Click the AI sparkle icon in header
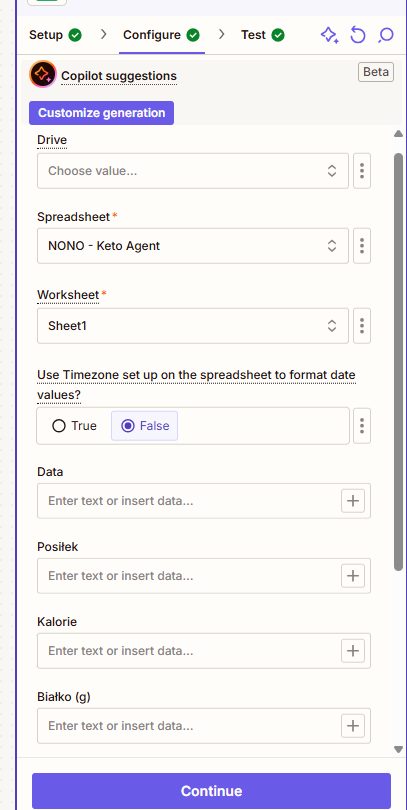 coord(330,35)
